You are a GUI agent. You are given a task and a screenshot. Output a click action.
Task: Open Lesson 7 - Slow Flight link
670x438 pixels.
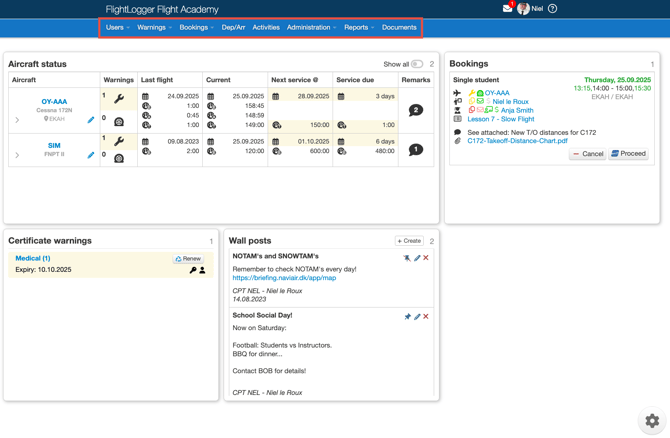coord(501,119)
